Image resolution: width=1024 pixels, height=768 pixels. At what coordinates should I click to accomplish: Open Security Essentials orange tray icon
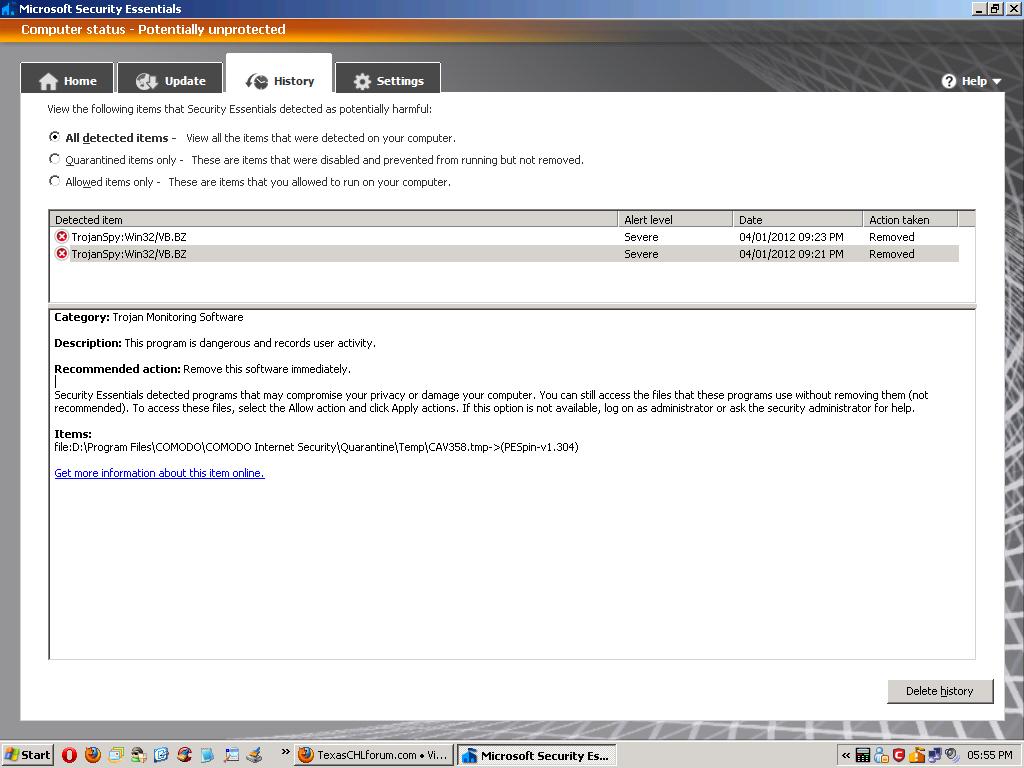point(917,756)
